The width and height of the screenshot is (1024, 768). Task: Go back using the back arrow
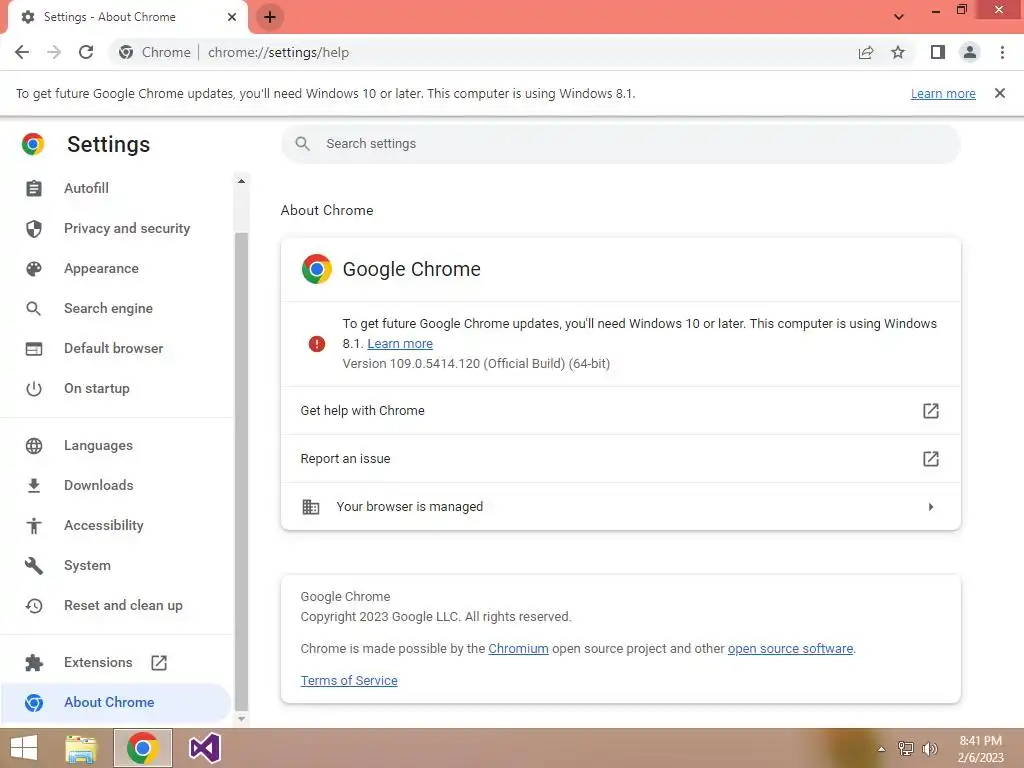coord(22,52)
